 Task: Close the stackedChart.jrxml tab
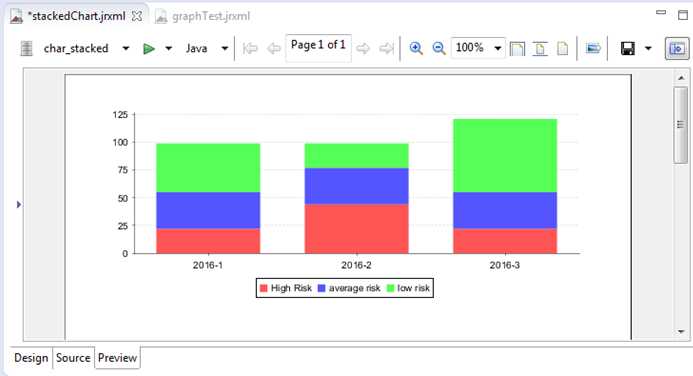point(137,16)
